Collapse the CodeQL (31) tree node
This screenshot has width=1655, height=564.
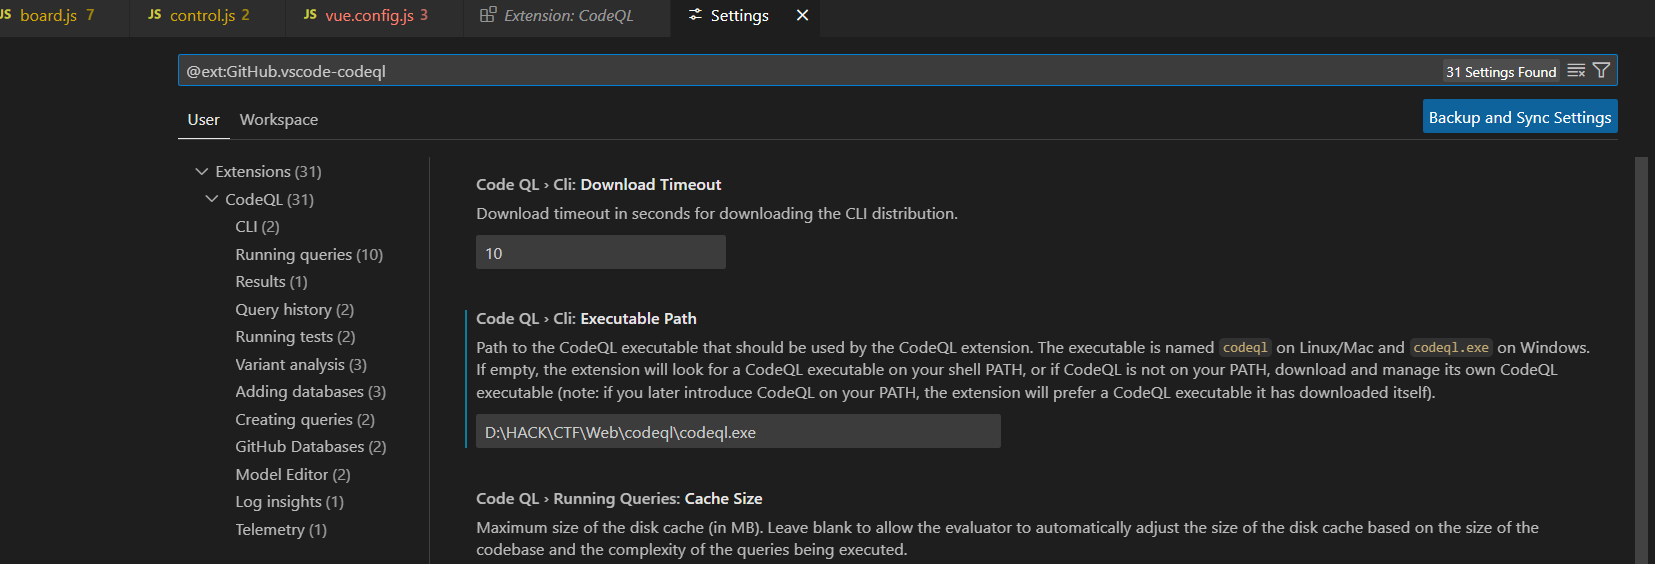pyautogui.click(x=212, y=199)
